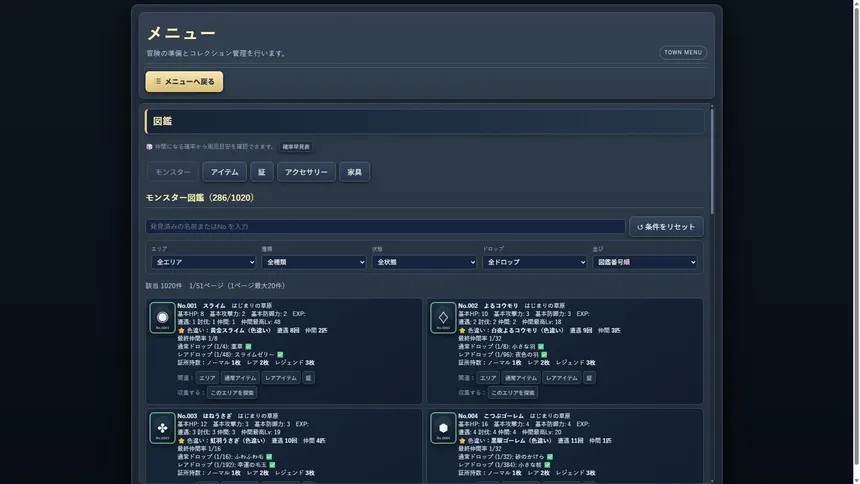This screenshot has height=484, width=860.
Task: Switch to the アイテム tab
Action: (224, 172)
